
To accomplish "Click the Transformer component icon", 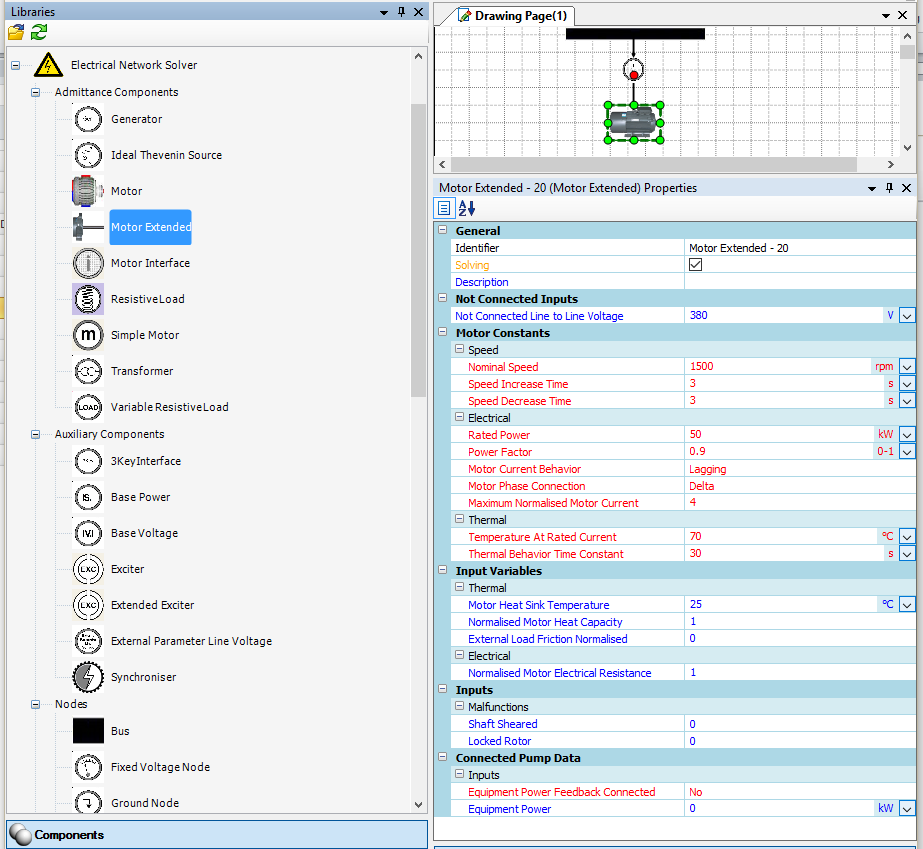I will (x=88, y=372).
